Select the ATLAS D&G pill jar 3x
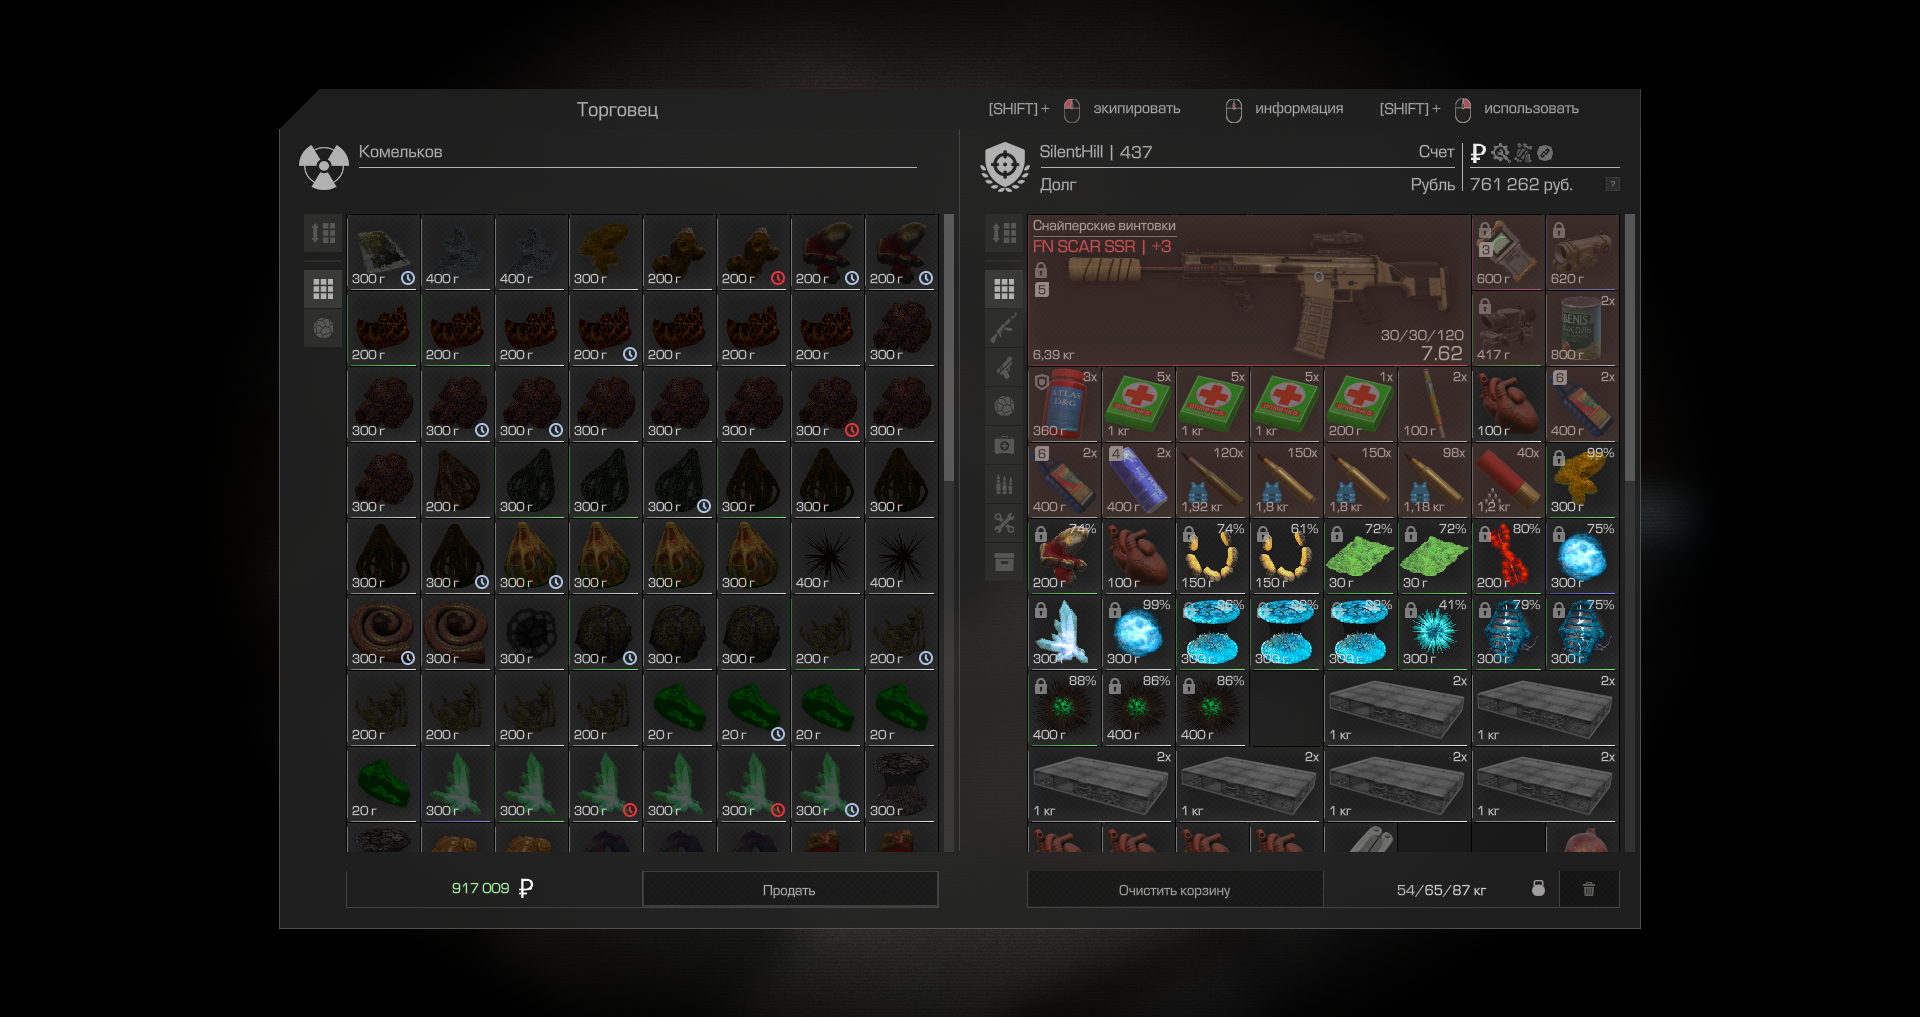 (x=1064, y=404)
